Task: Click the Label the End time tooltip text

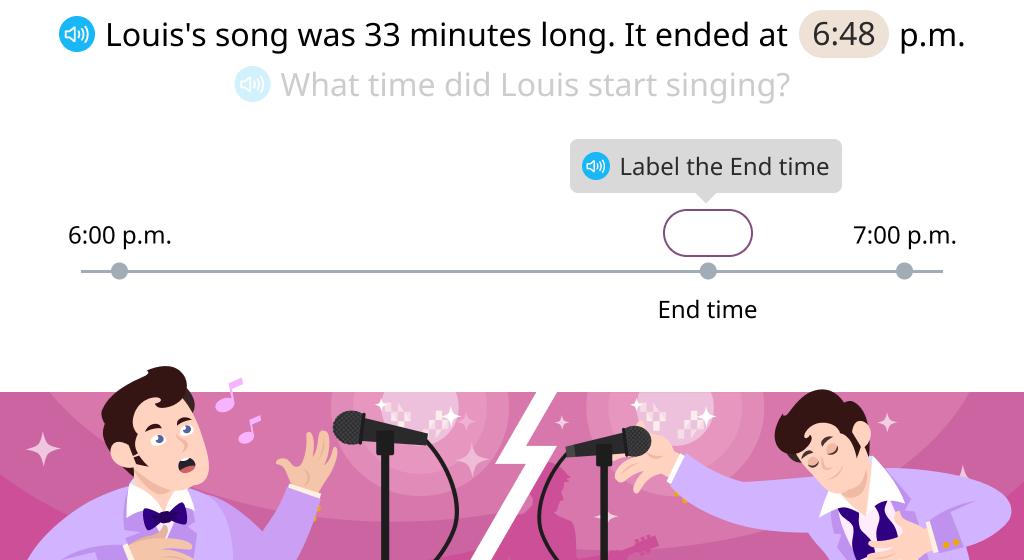Action: pos(724,166)
